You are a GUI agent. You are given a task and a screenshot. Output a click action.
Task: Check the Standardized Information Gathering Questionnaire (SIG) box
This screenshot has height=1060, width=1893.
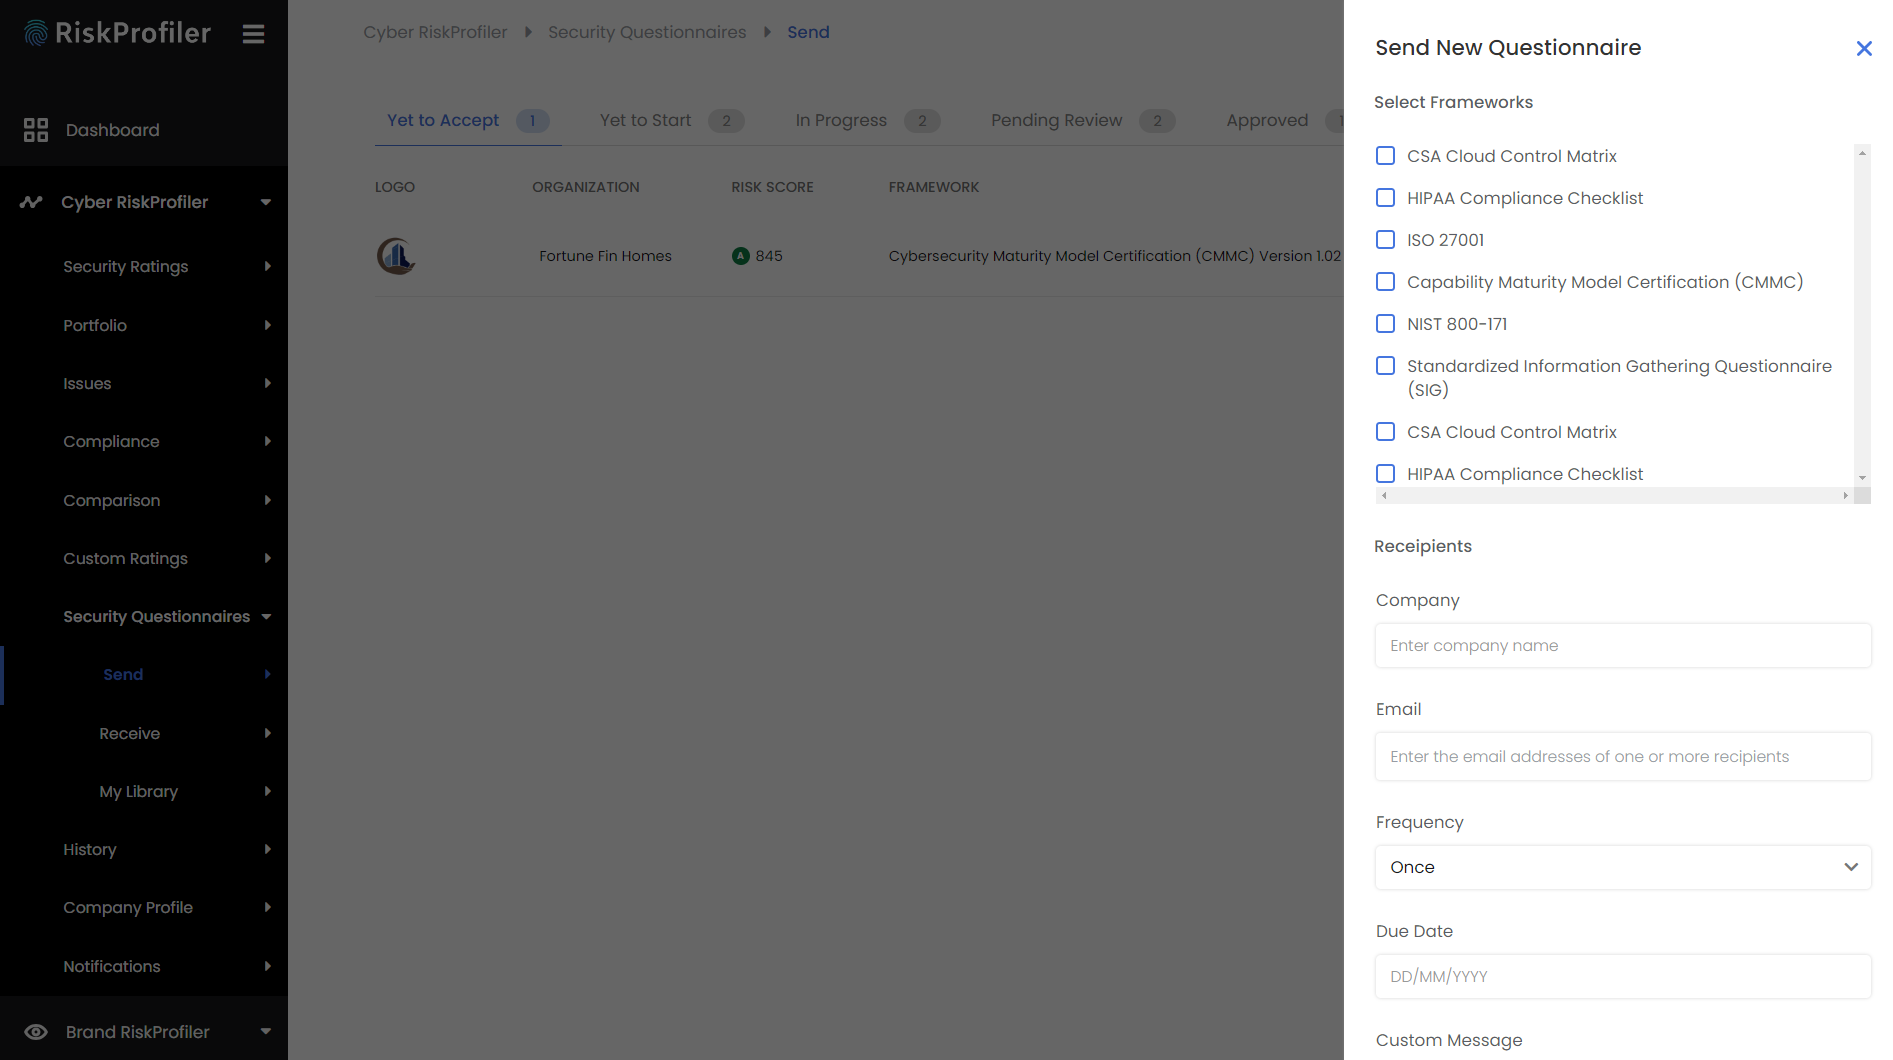pos(1385,366)
